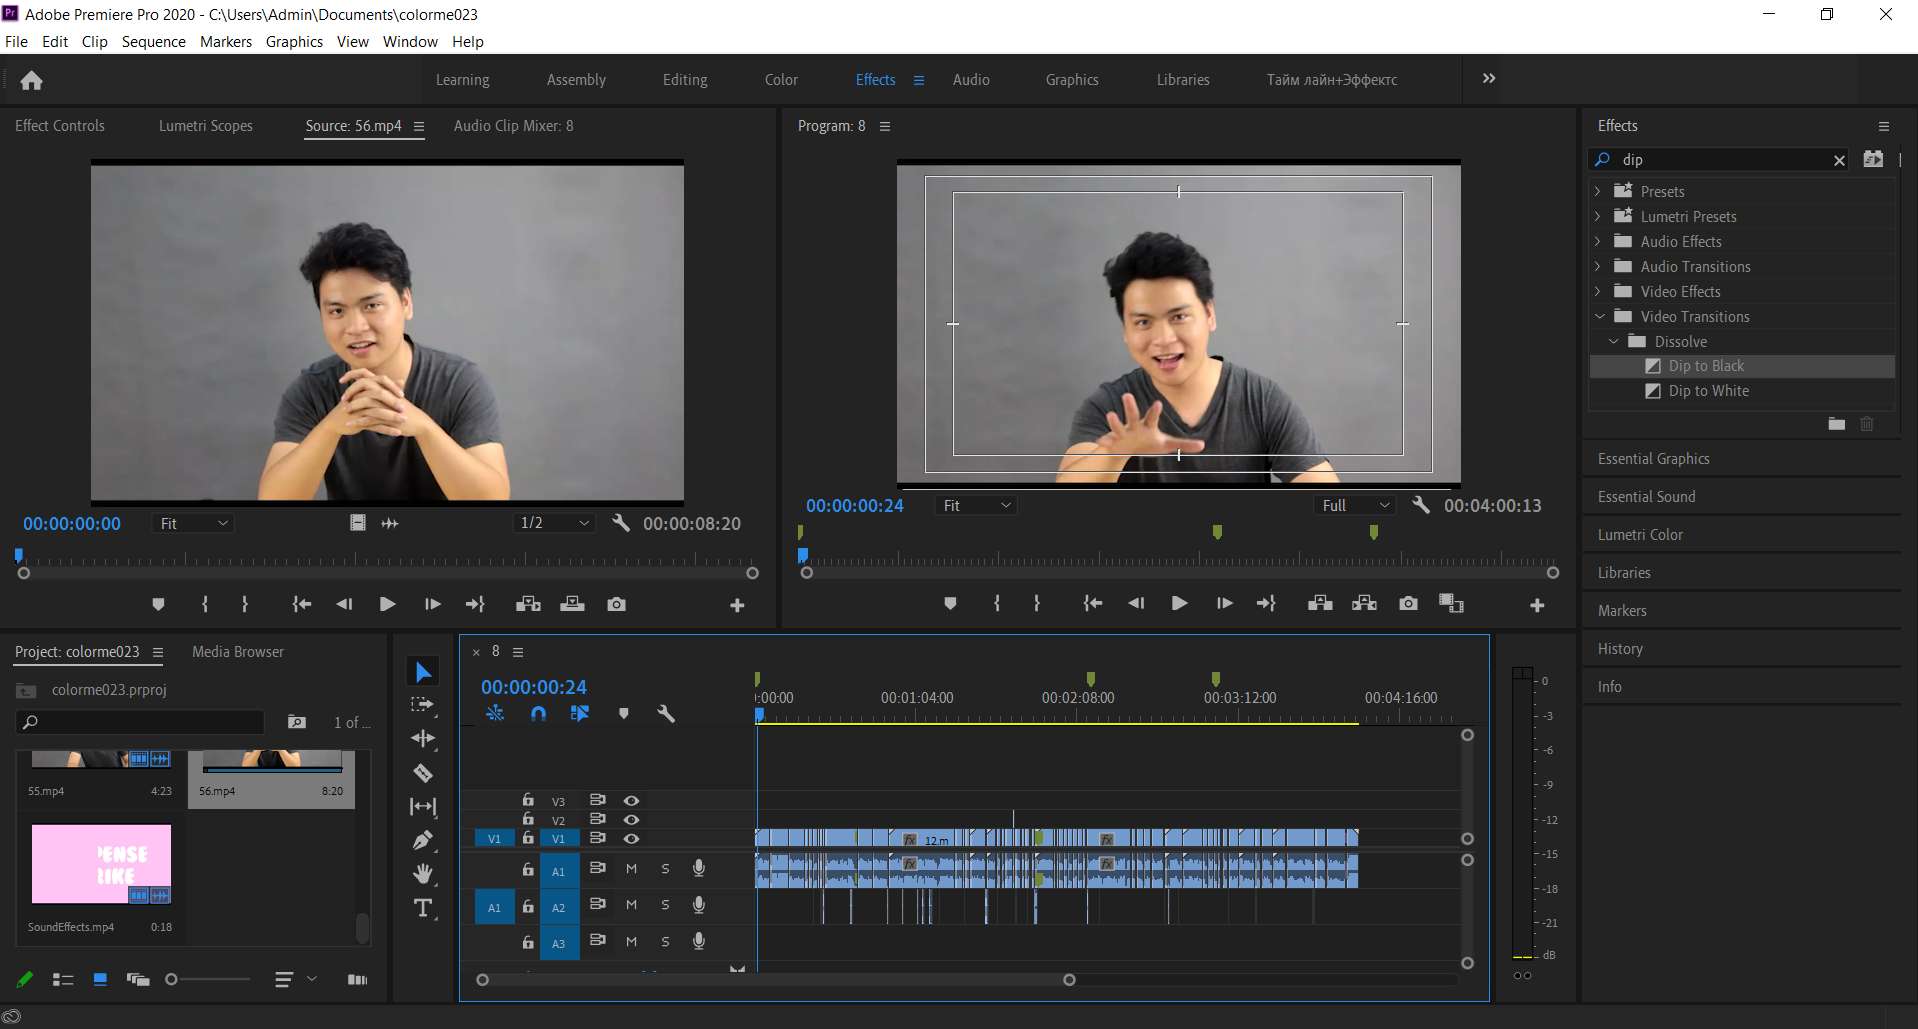The image size is (1918, 1029).
Task: Open Program monitor settings wrench
Action: [1420, 505]
